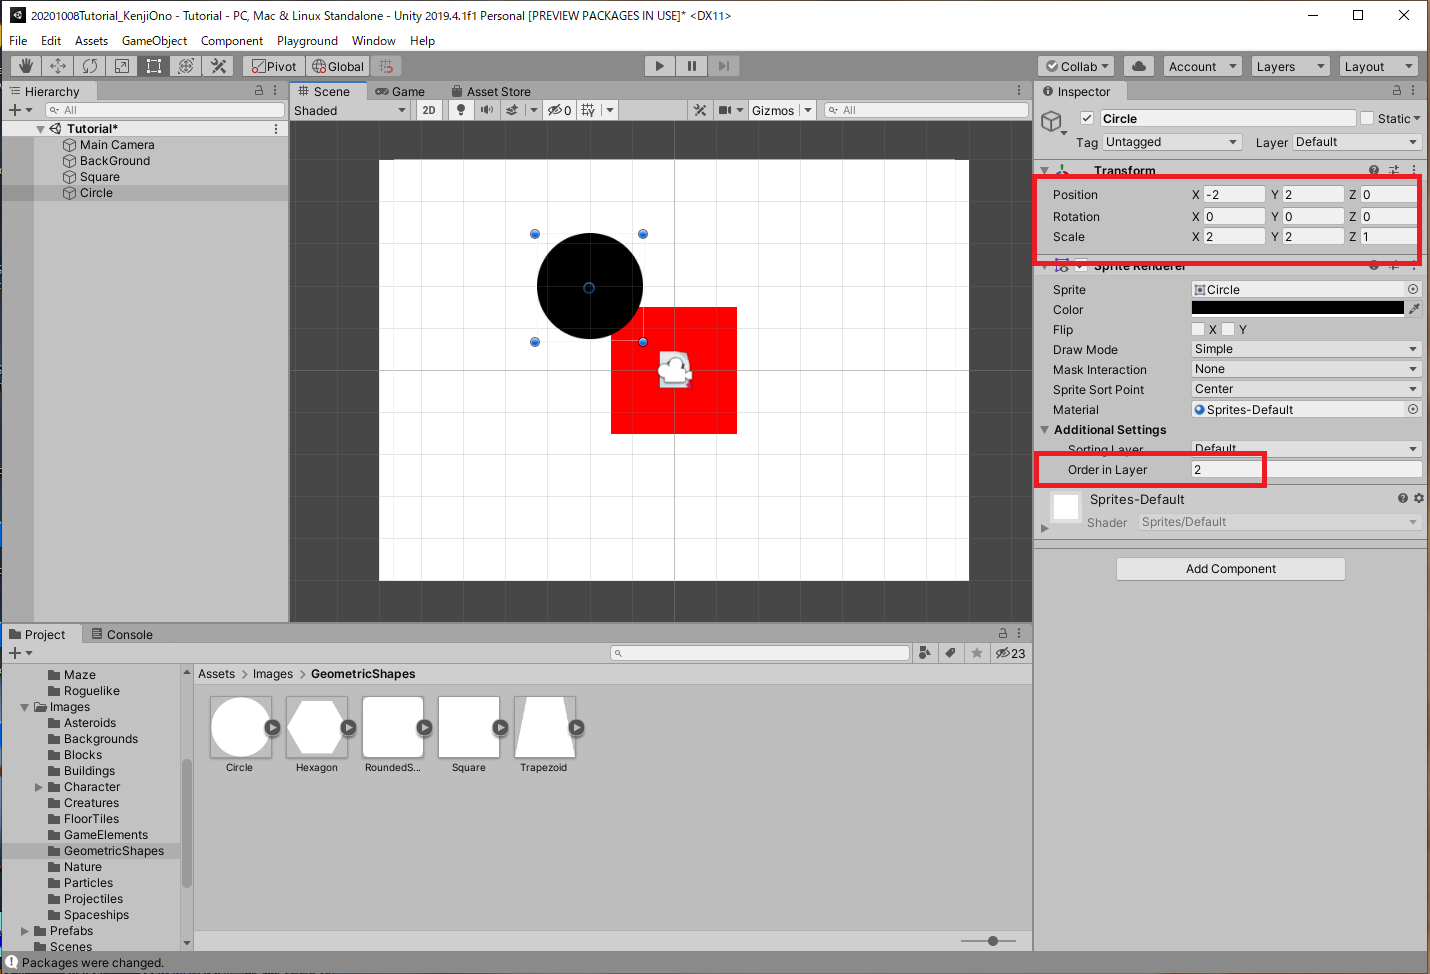Select the Rotate tool
This screenshot has width=1430, height=974.
[90, 66]
